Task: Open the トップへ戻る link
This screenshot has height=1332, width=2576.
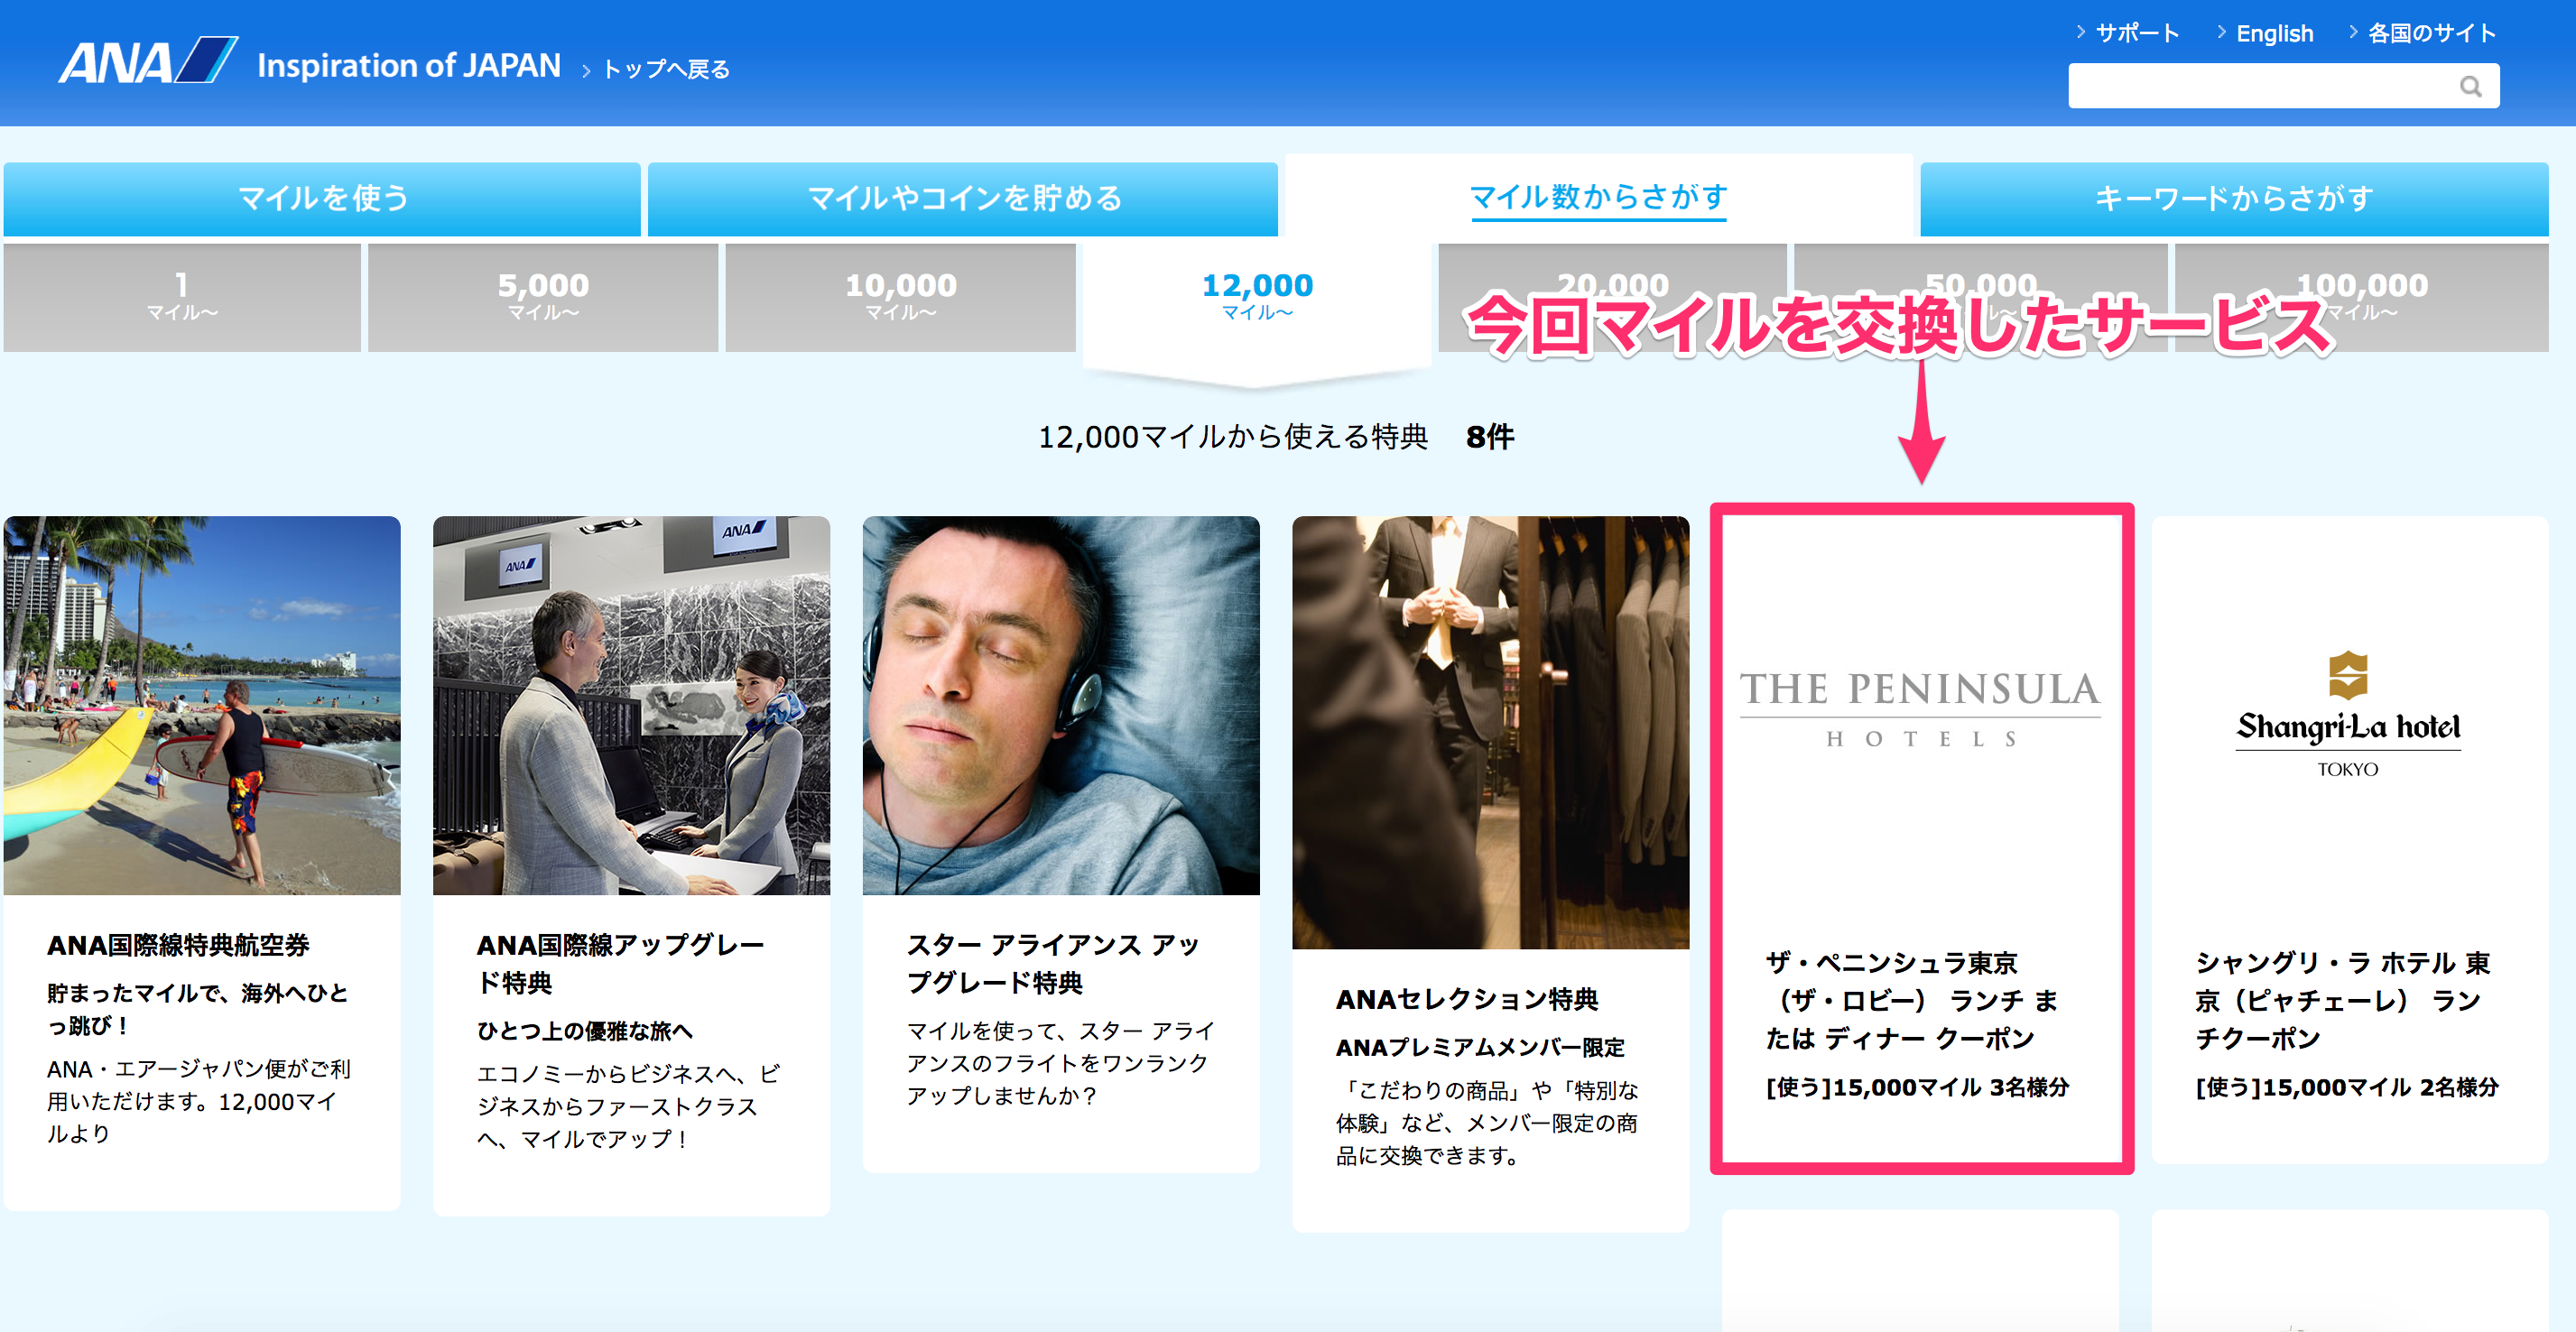Action: [x=665, y=69]
